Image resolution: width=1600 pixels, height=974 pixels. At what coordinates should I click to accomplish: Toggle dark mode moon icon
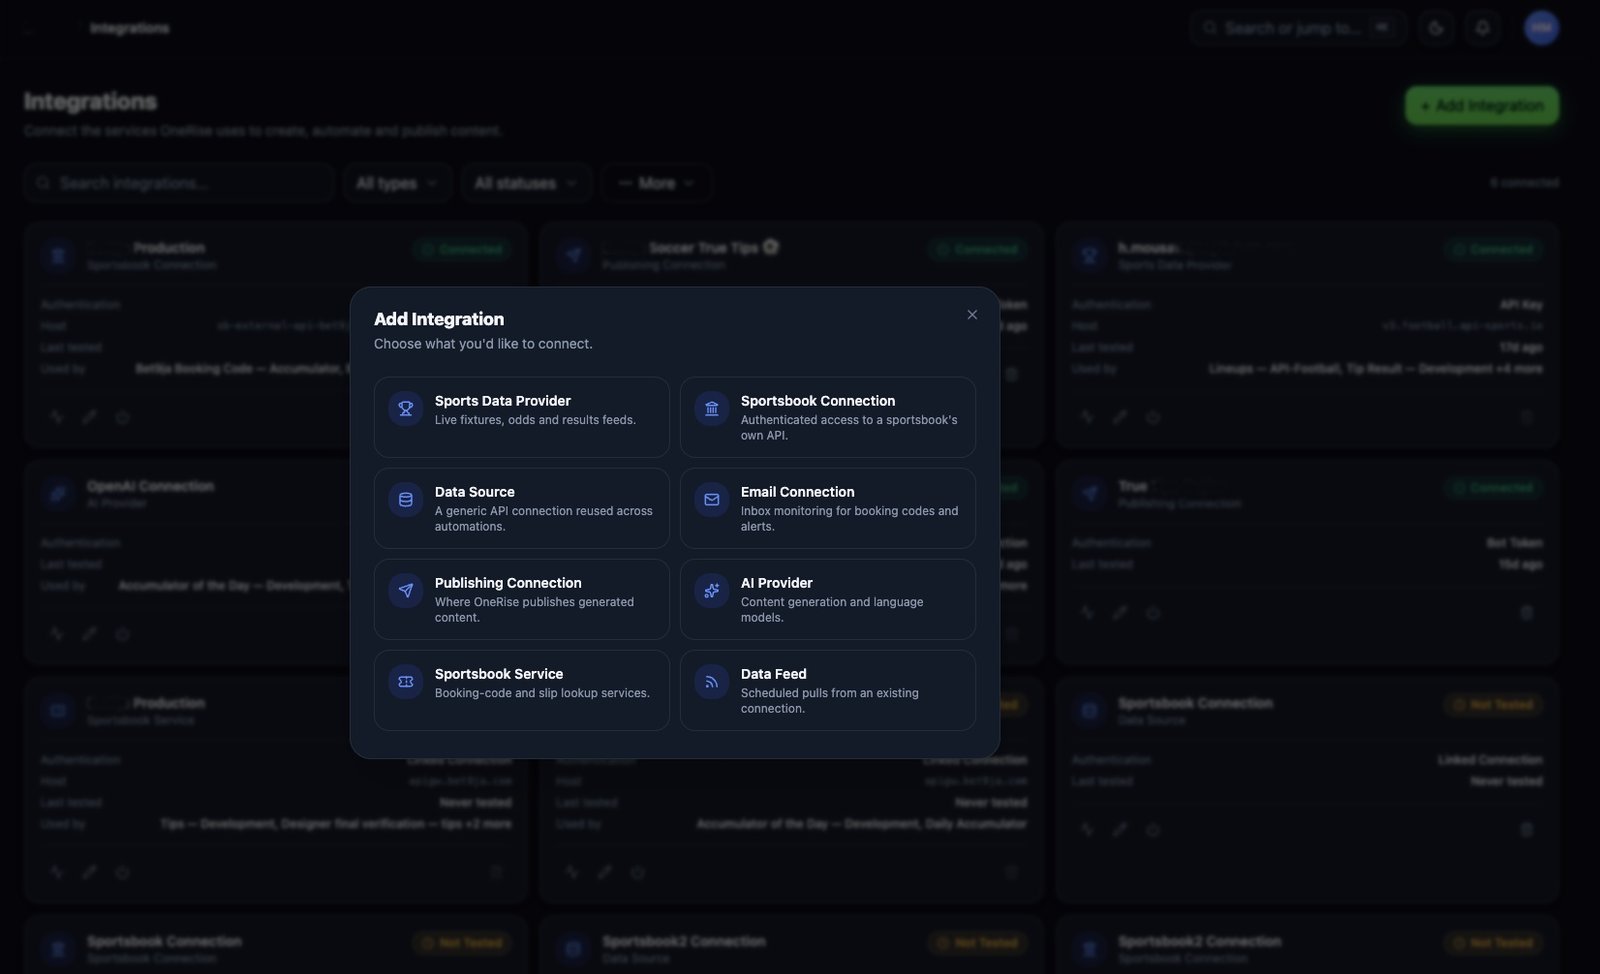1436,28
